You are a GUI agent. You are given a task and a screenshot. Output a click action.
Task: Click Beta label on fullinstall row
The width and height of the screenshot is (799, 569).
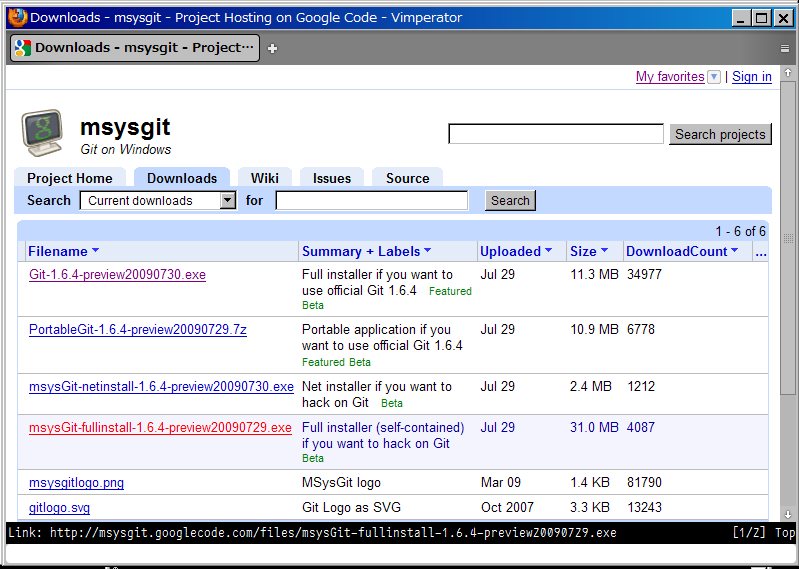click(x=312, y=458)
